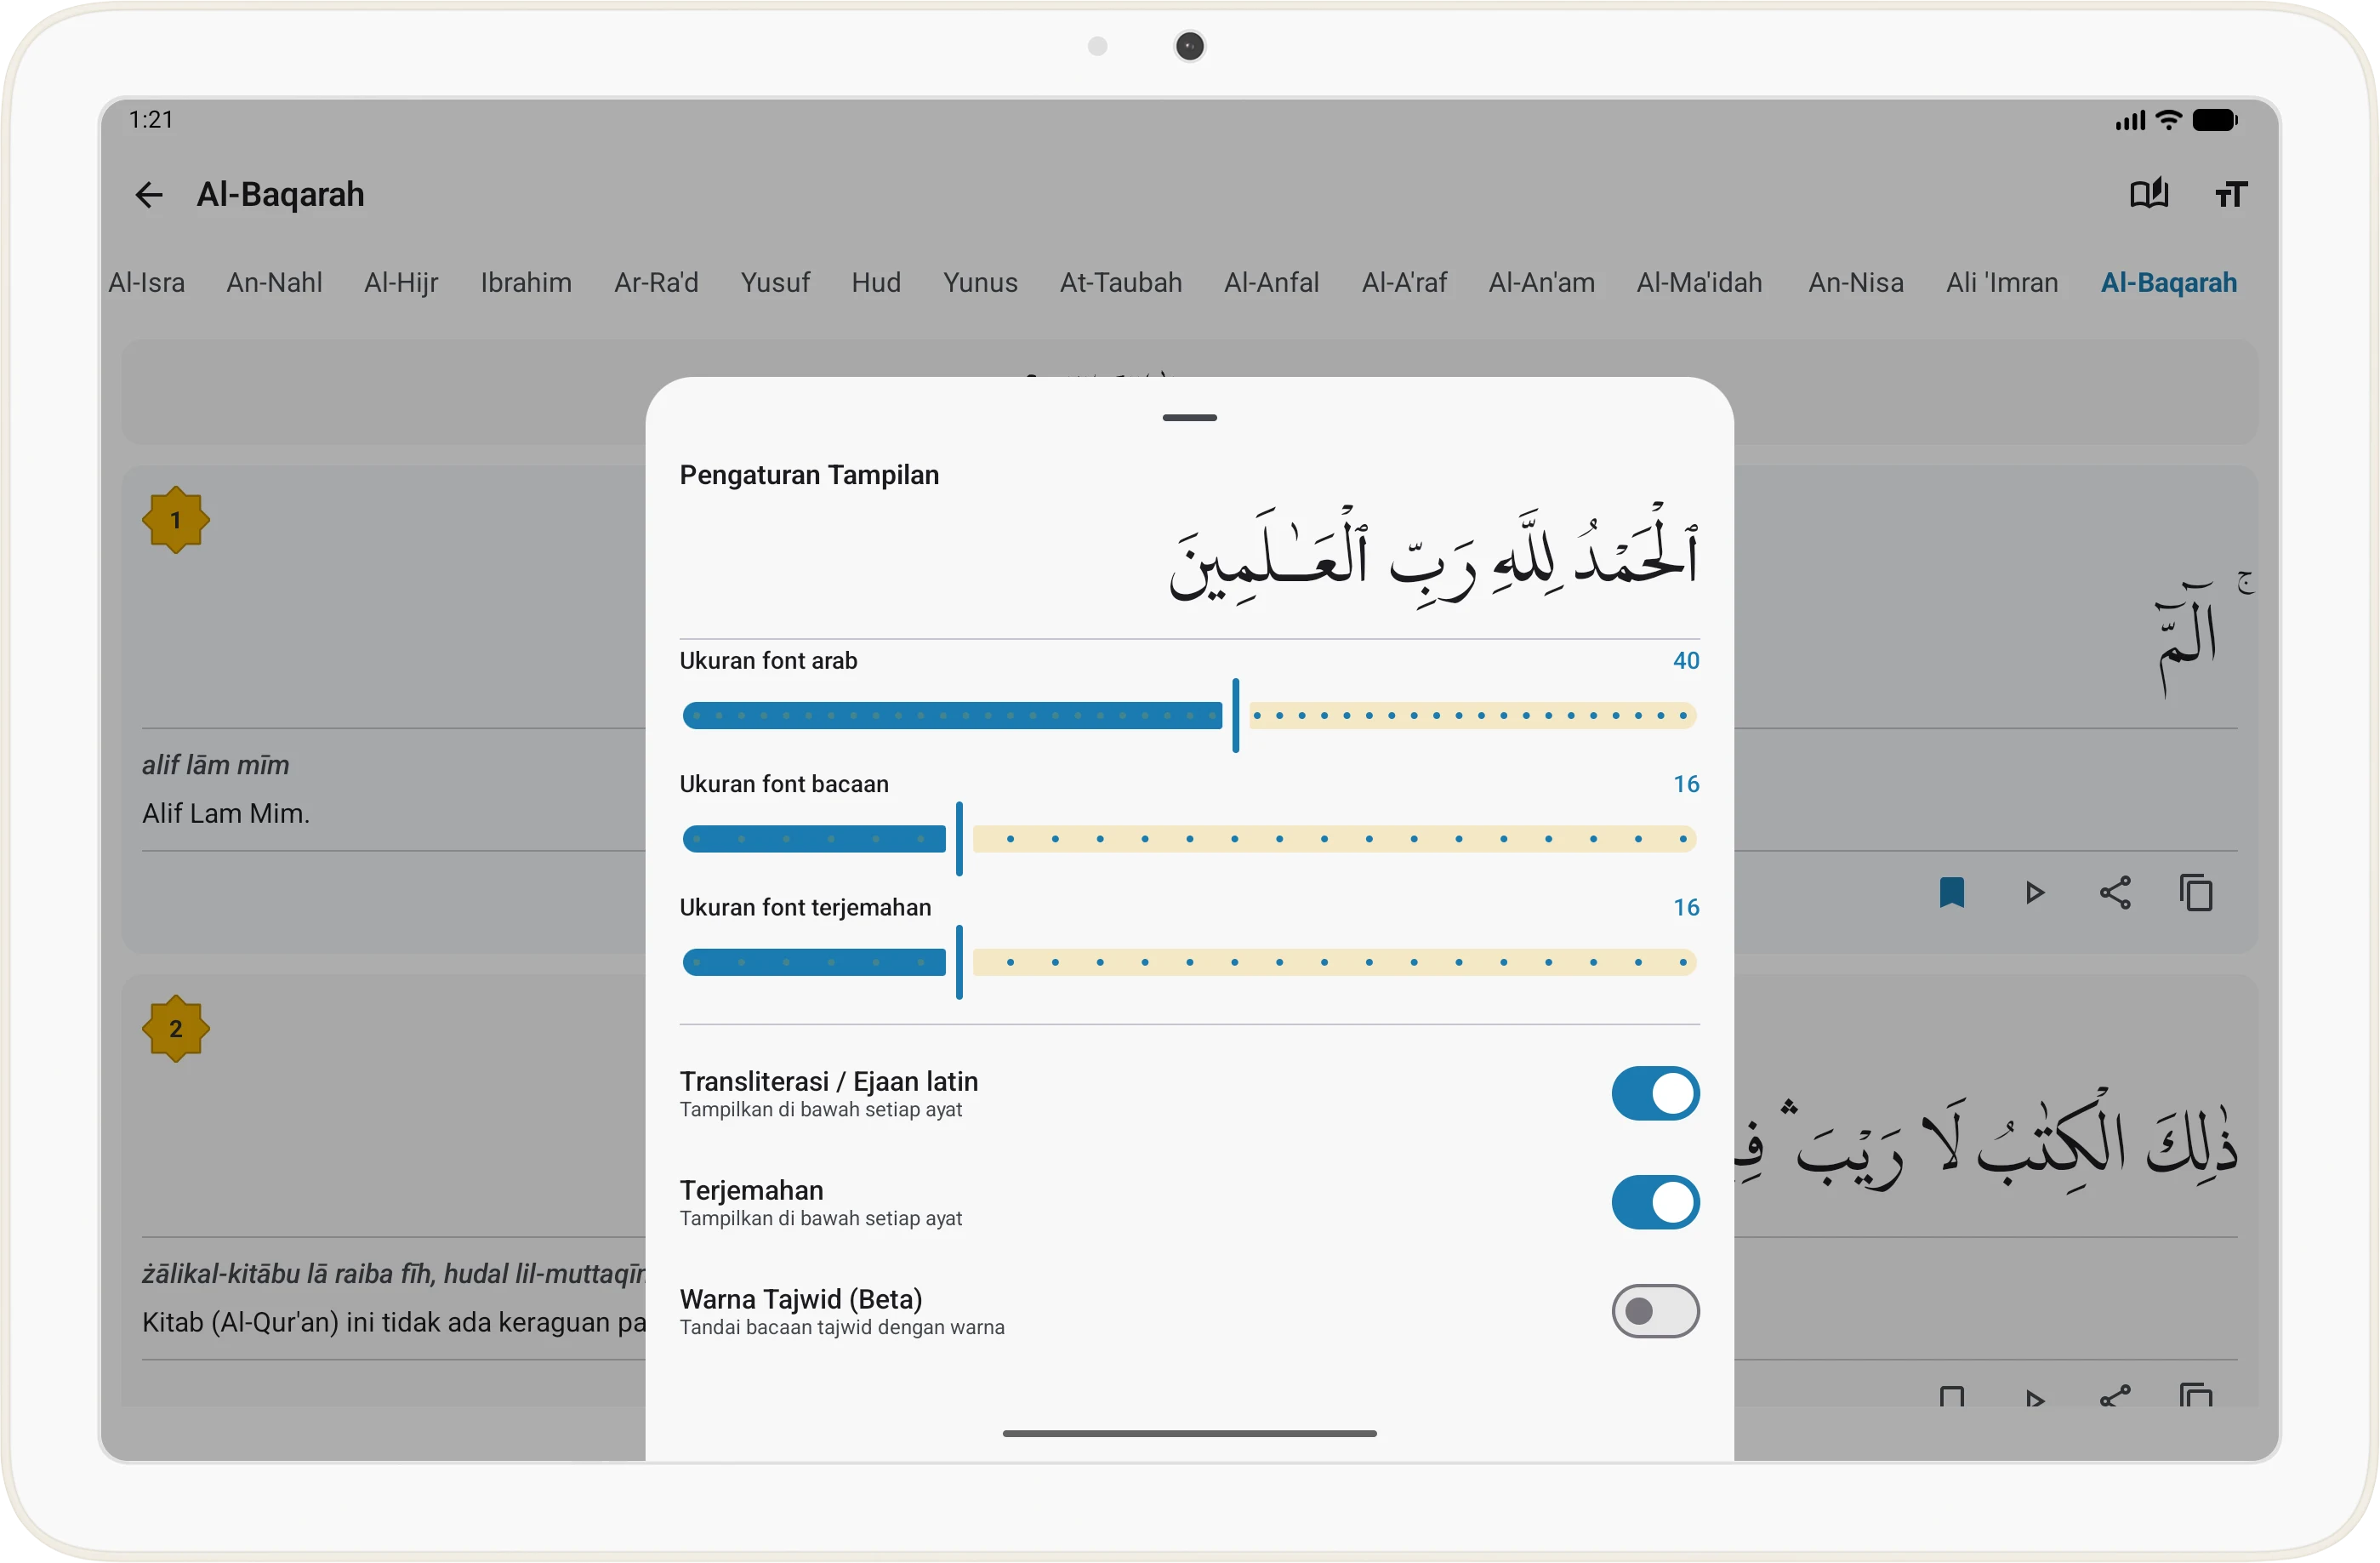Viewport: 2380px width, 1563px height.
Task: Switch to the At-Taubah tab
Action: (1121, 283)
